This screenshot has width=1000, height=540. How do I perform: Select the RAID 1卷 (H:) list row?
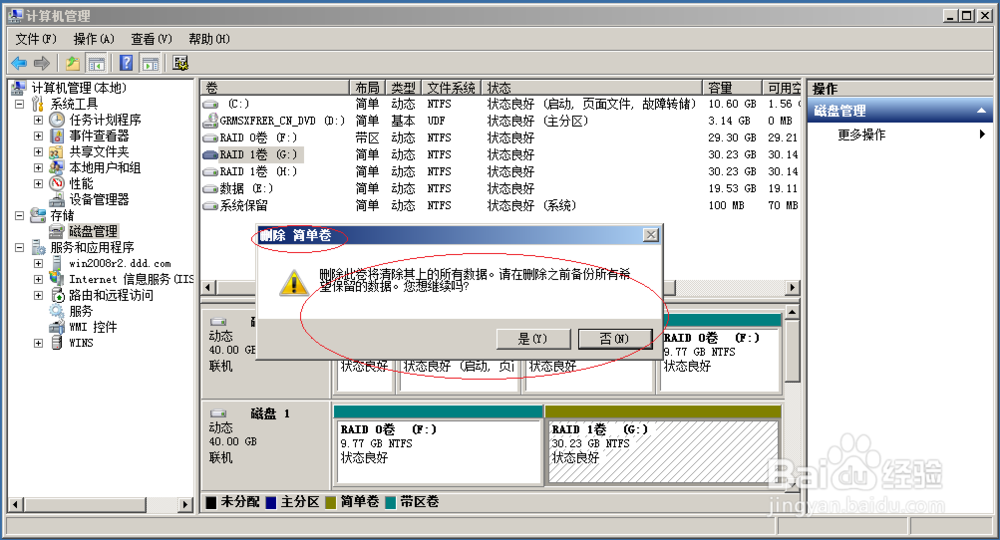tap(501, 171)
